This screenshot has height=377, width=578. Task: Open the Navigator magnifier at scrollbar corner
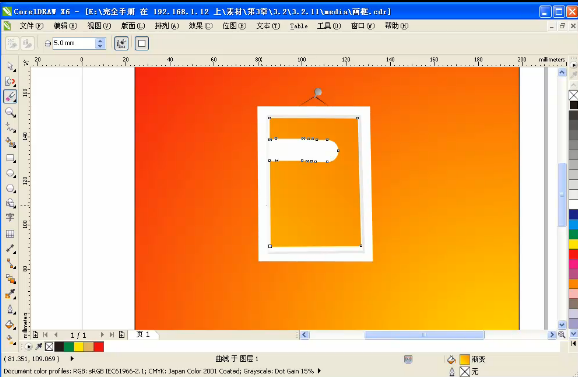(561, 335)
